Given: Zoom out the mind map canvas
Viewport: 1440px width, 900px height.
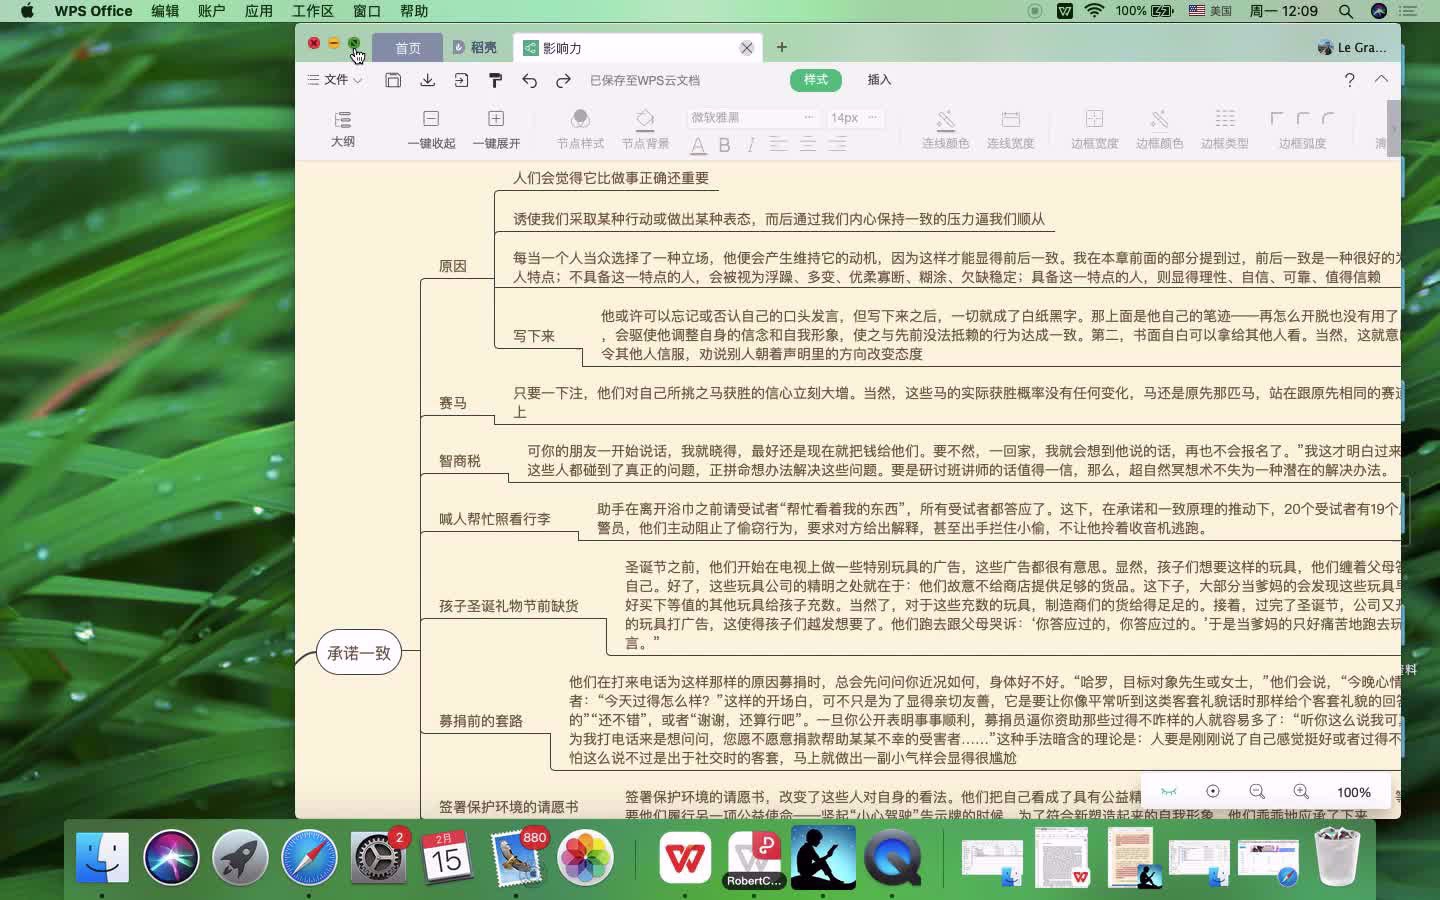Looking at the screenshot, I should click(x=1257, y=792).
